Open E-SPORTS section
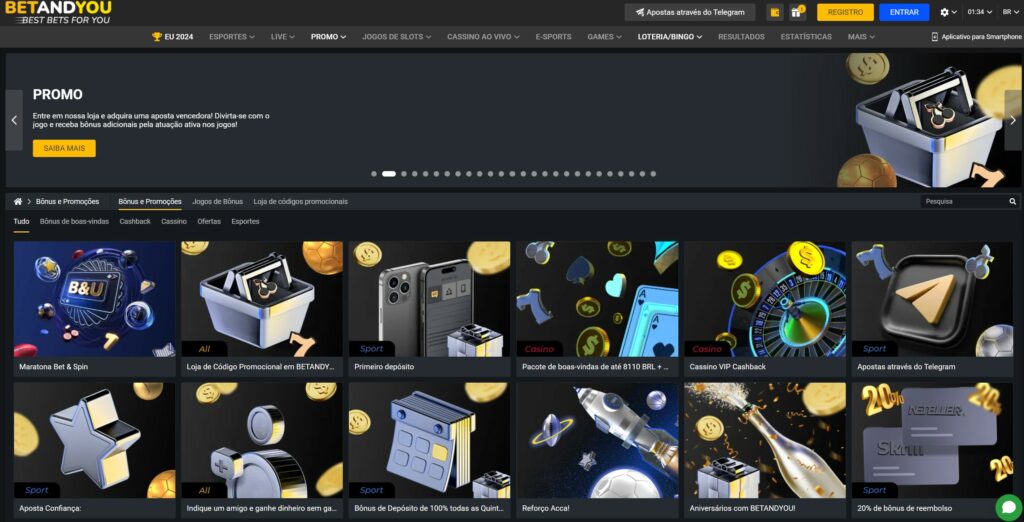The width and height of the screenshot is (1024, 522). pyautogui.click(x=553, y=37)
